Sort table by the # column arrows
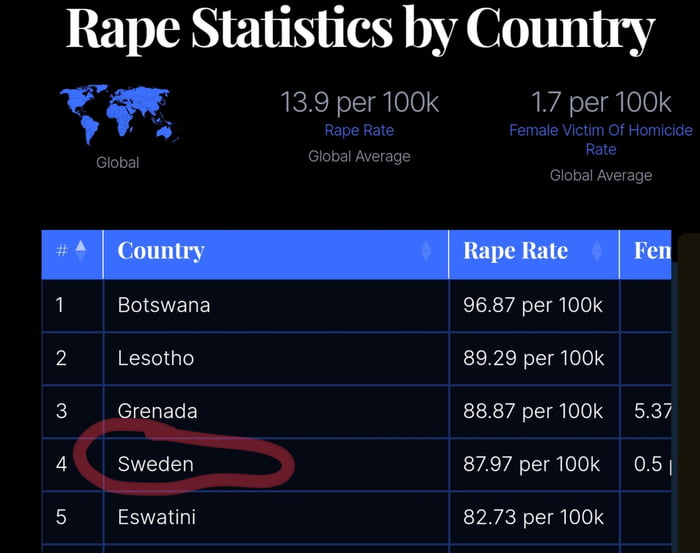The image size is (700, 553). pos(81,250)
